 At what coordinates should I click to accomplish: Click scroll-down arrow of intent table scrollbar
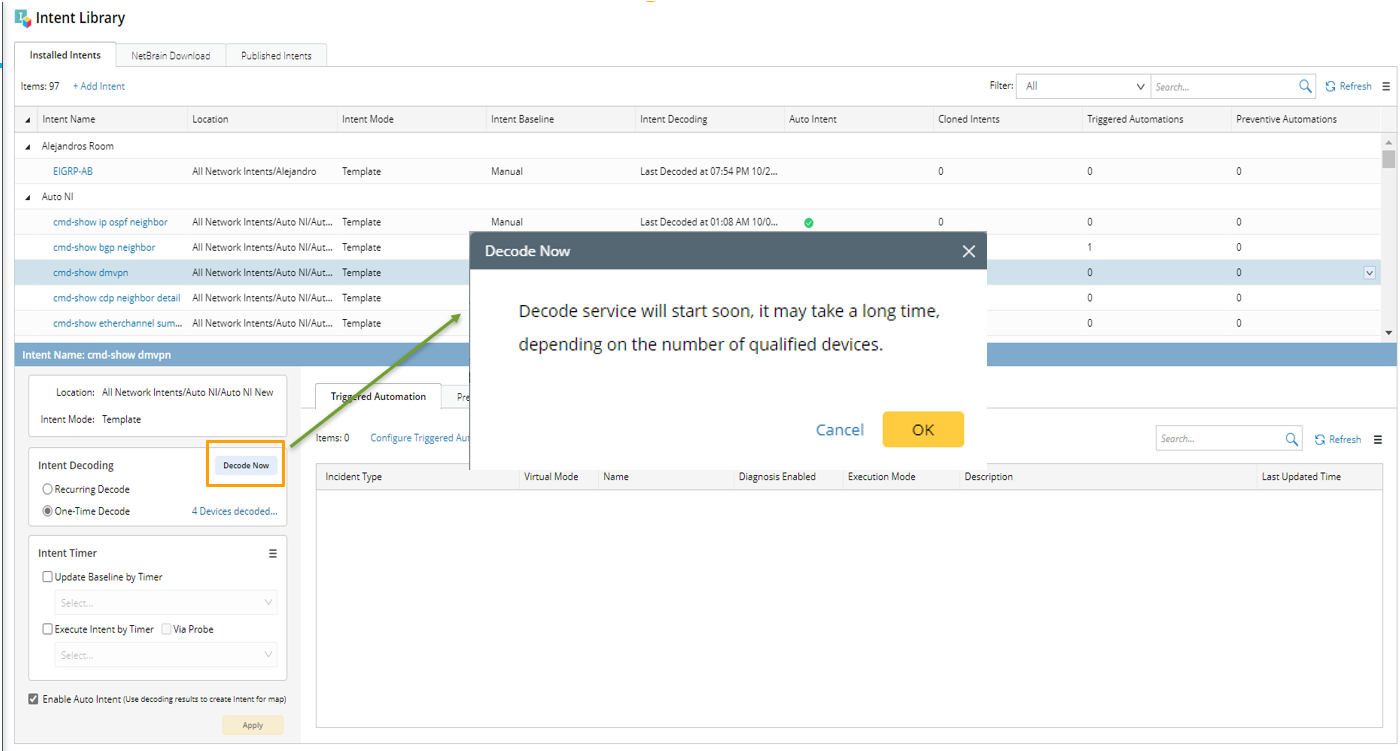(x=1388, y=332)
